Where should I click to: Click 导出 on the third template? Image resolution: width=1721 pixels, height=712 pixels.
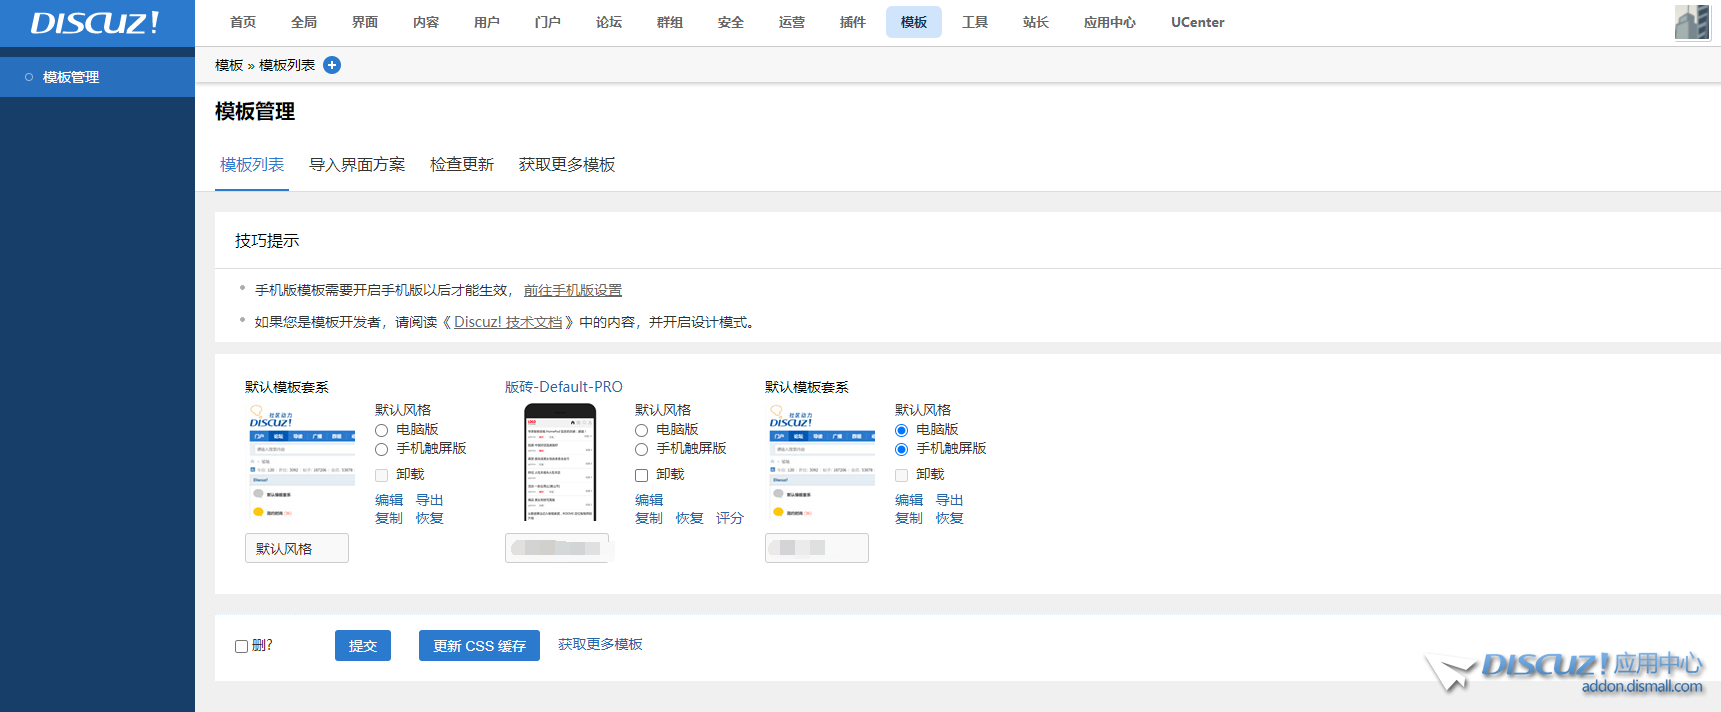pos(950,500)
